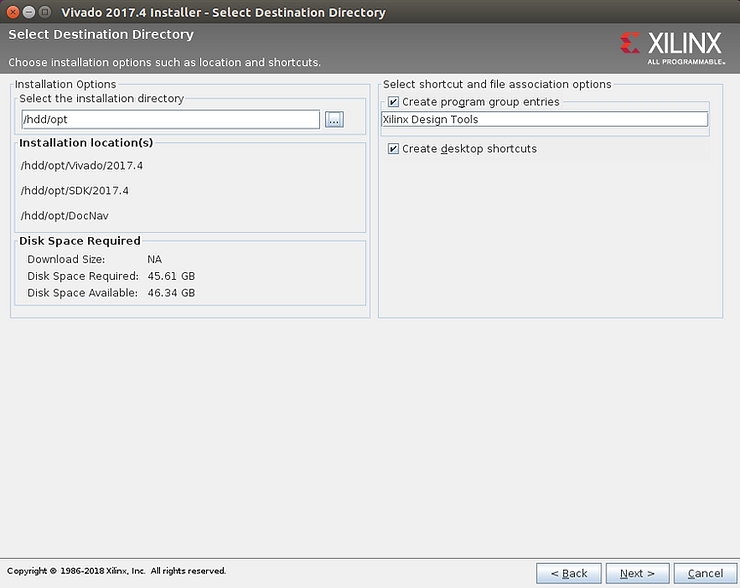
Task: Click the Xilinx Design Tools group name field
Action: point(545,119)
